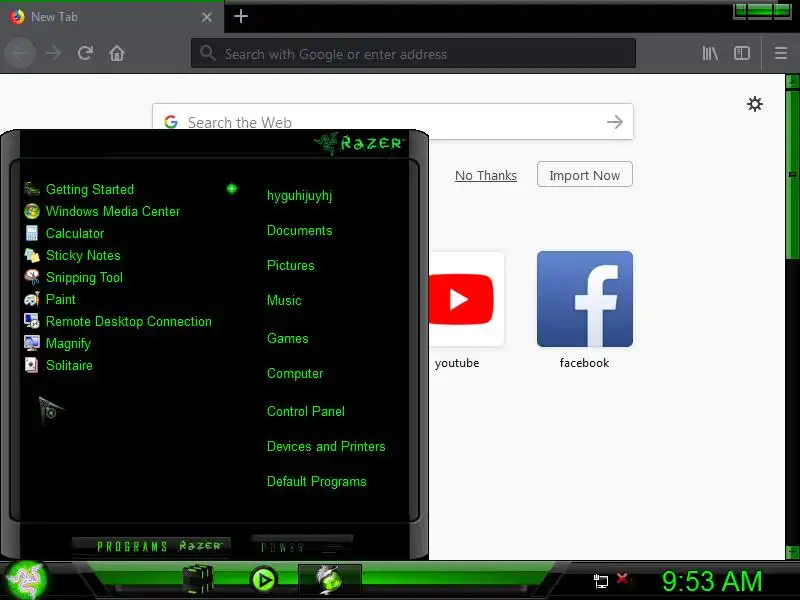Open the green play media player taskbar icon
This screenshot has width=800, height=600.
264,580
